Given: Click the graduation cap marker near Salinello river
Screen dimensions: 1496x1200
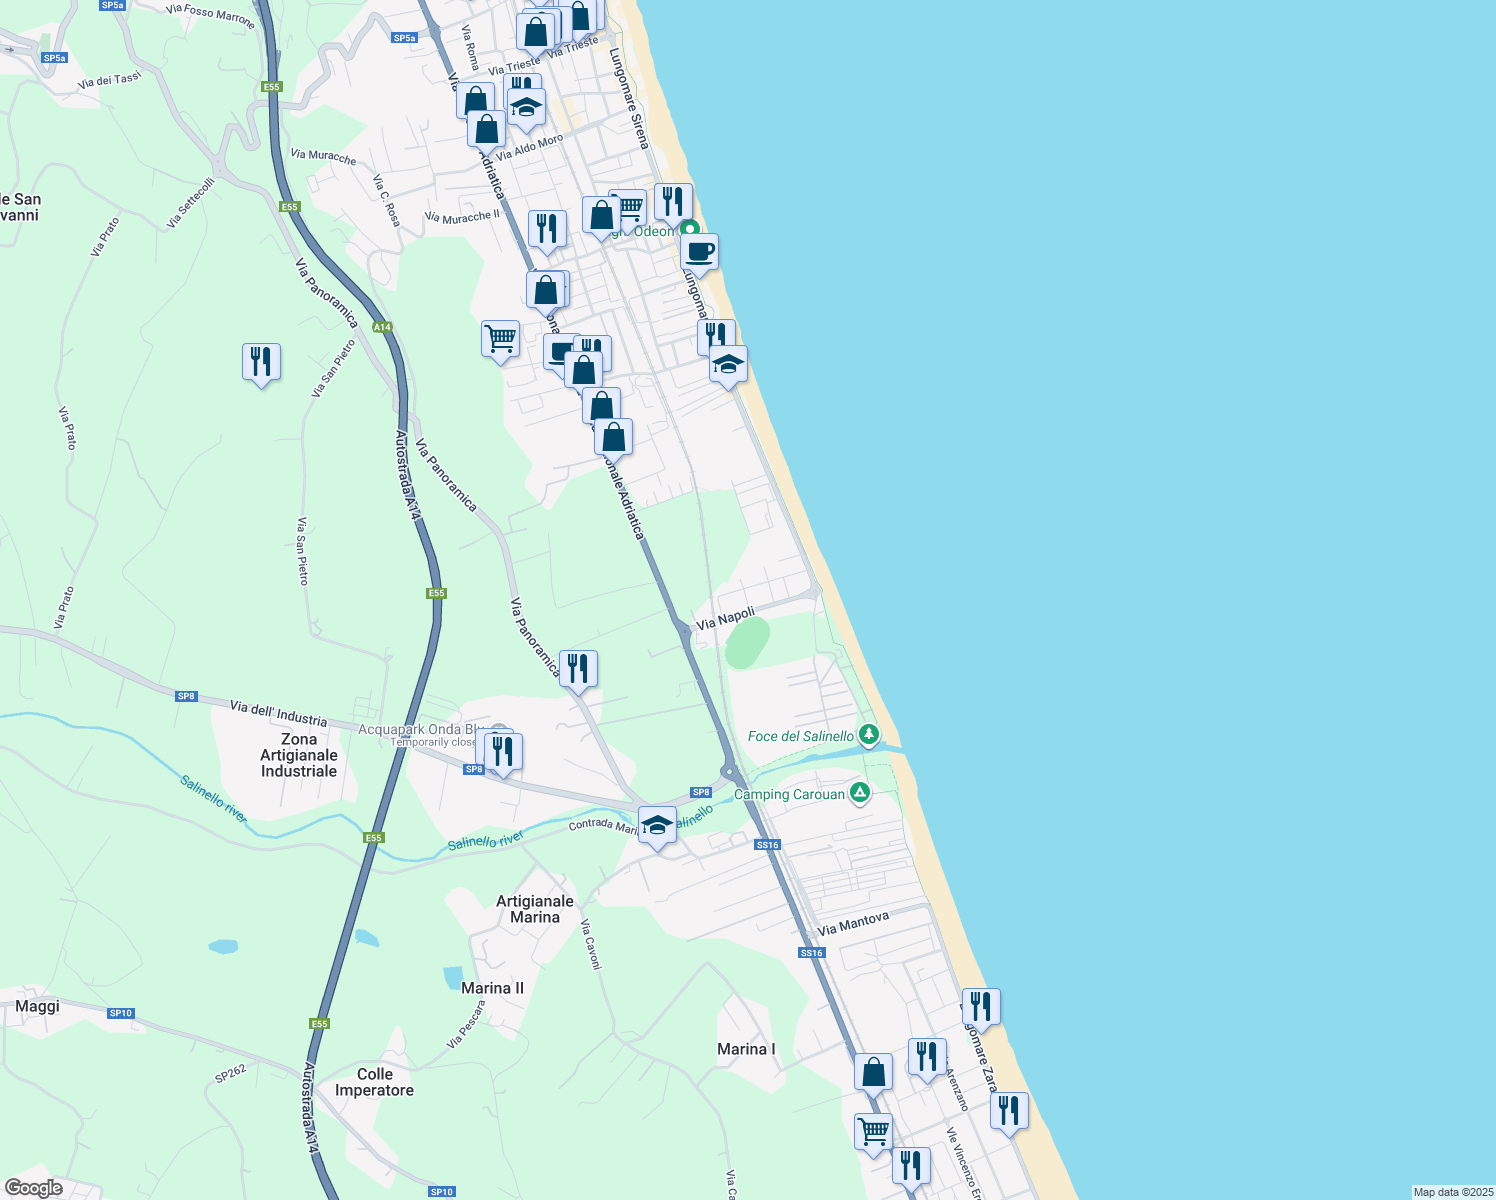Looking at the screenshot, I should [x=658, y=824].
